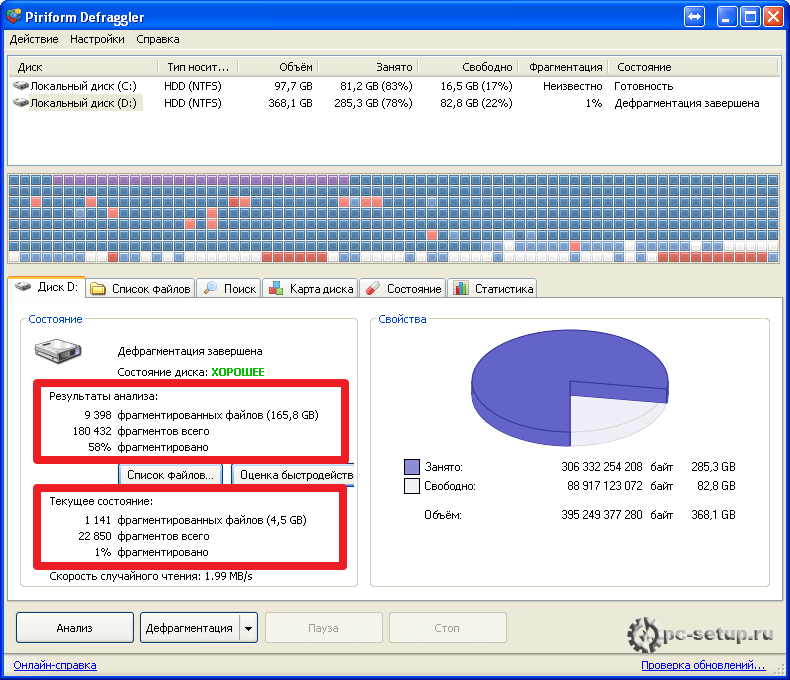Click the drive icon on the Диск D: tab
The width and height of the screenshot is (790, 680).
23,287
